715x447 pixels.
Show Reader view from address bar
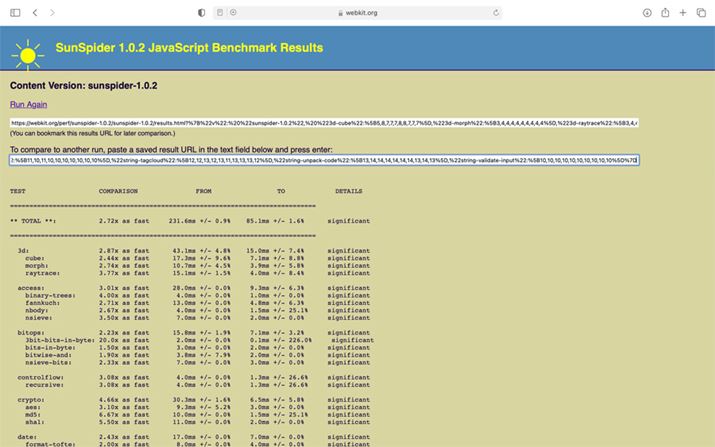click(x=220, y=13)
